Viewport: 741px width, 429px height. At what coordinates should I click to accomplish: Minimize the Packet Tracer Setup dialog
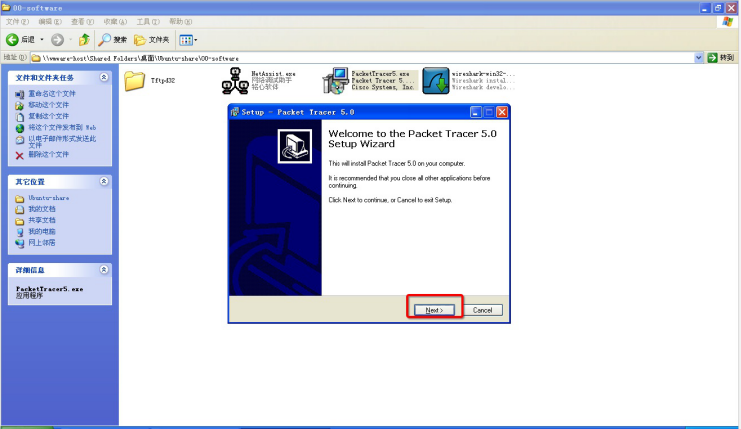(x=475, y=112)
